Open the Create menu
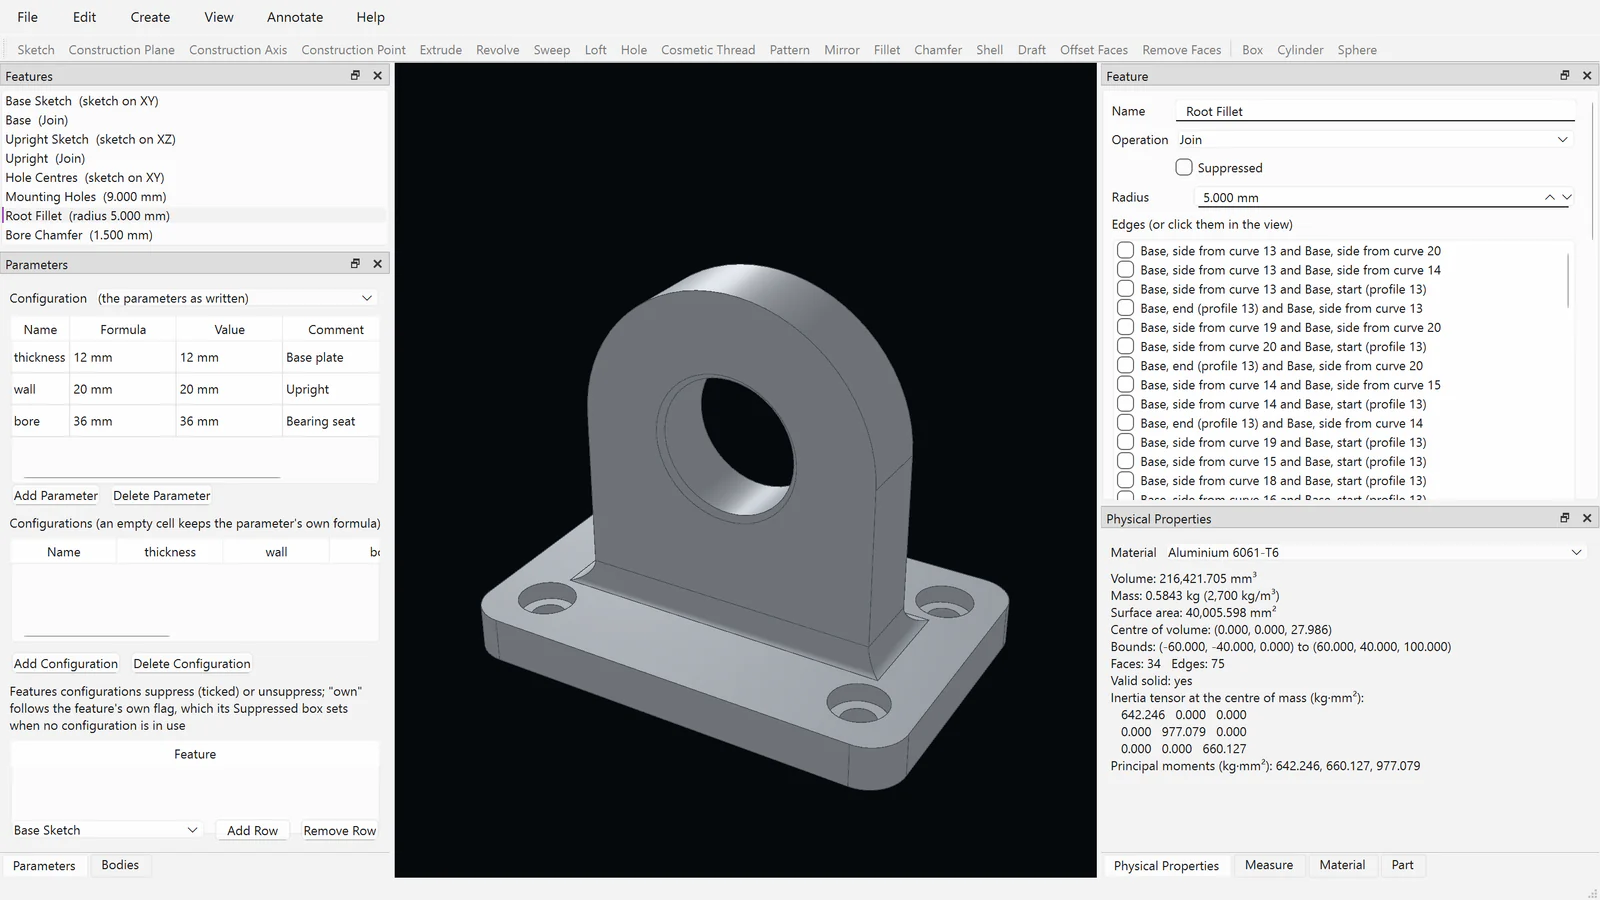 150,17
